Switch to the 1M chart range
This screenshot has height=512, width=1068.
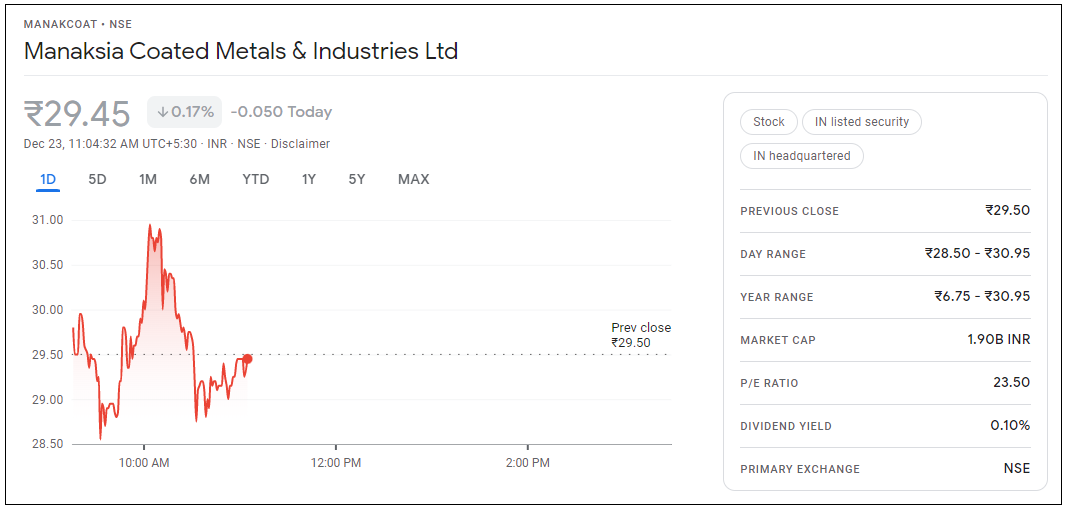(x=148, y=180)
